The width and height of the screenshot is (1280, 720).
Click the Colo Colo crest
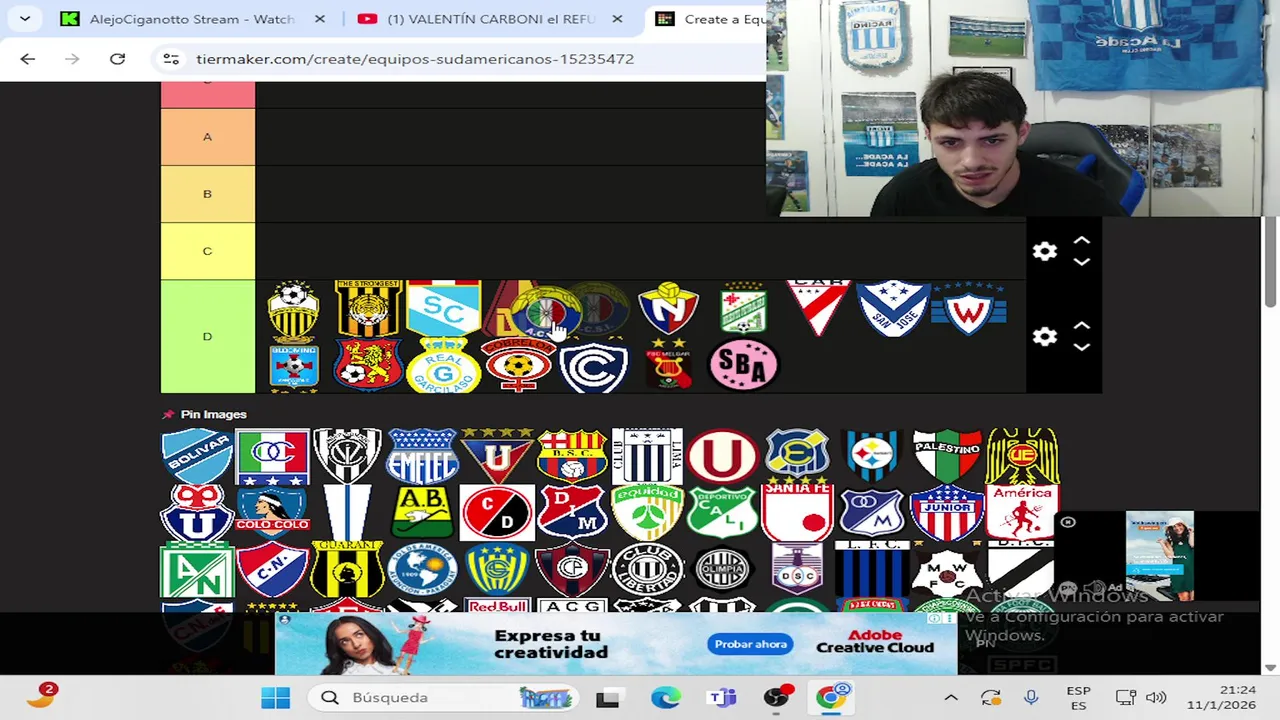click(x=272, y=513)
